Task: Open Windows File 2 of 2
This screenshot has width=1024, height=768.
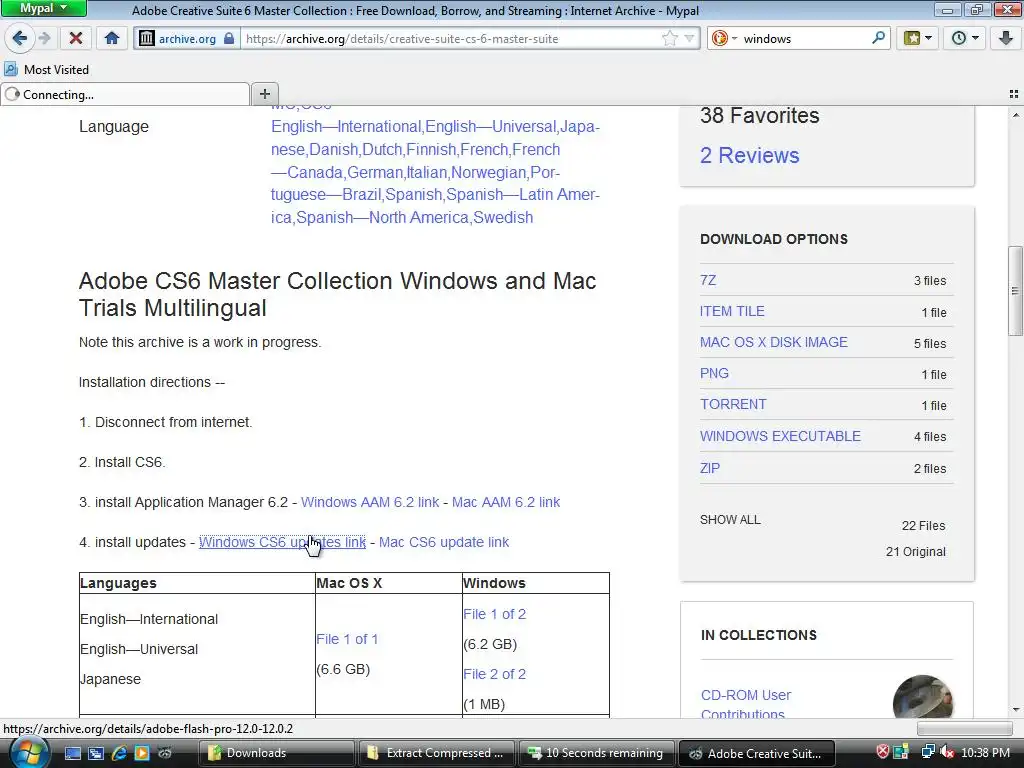Action: pyautogui.click(x=494, y=675)
